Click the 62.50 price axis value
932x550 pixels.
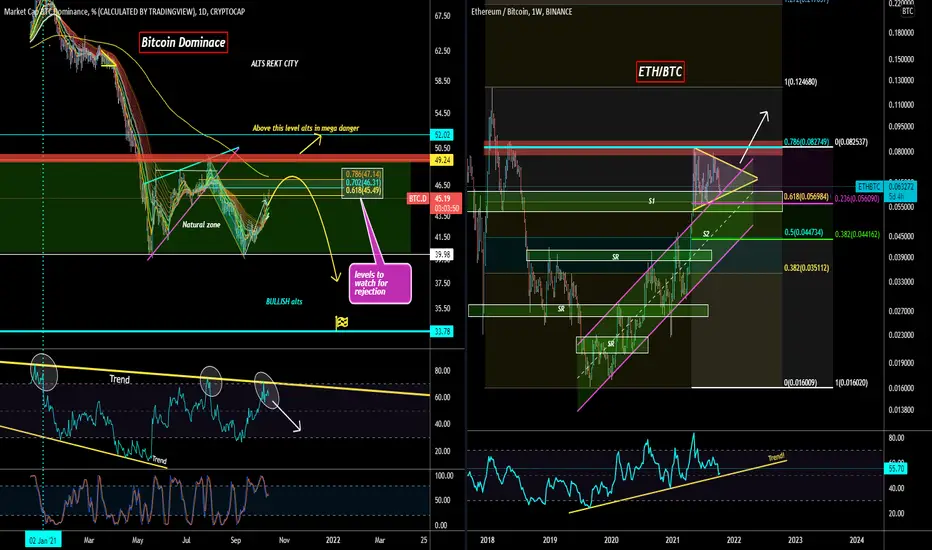click(x=442, y=51)
